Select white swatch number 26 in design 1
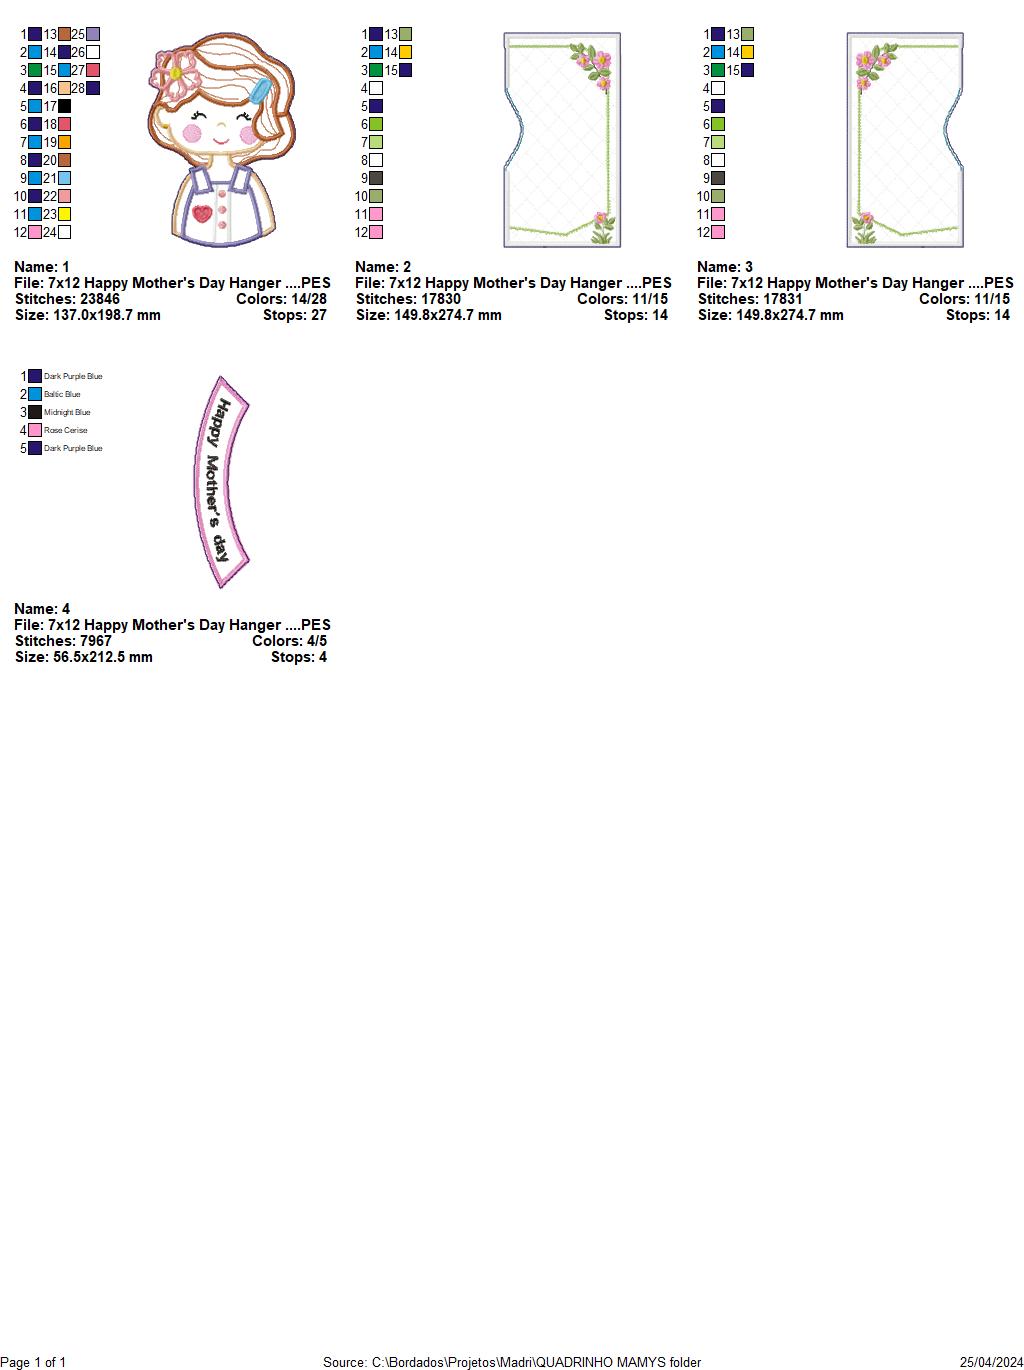Screen dimensions: 1024x1370 93,52
